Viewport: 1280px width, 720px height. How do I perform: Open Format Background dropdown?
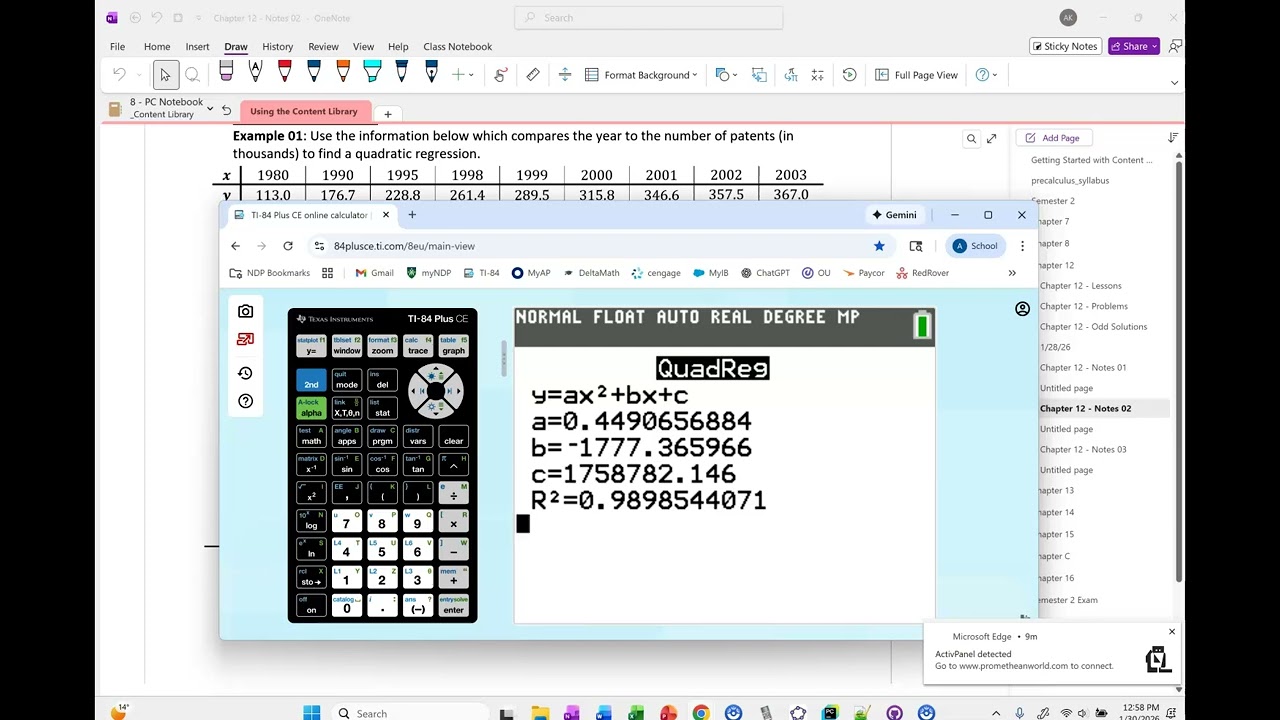click(641, 75)
